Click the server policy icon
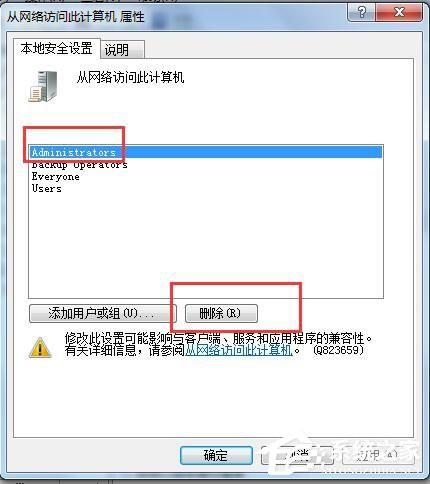 click(43, 87)
